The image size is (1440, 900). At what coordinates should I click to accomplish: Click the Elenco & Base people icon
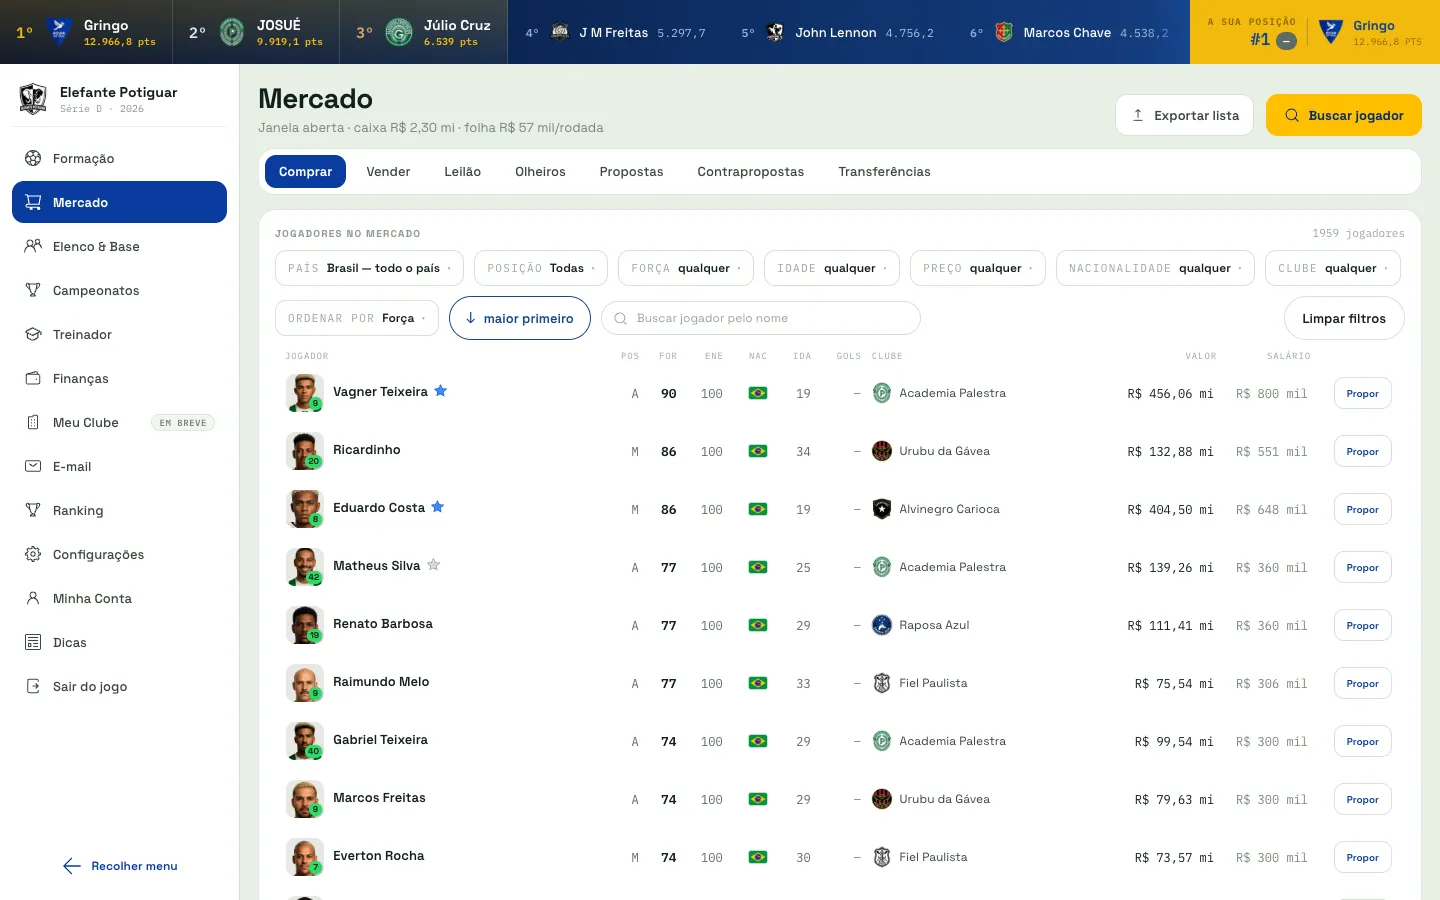coord(33,246)
